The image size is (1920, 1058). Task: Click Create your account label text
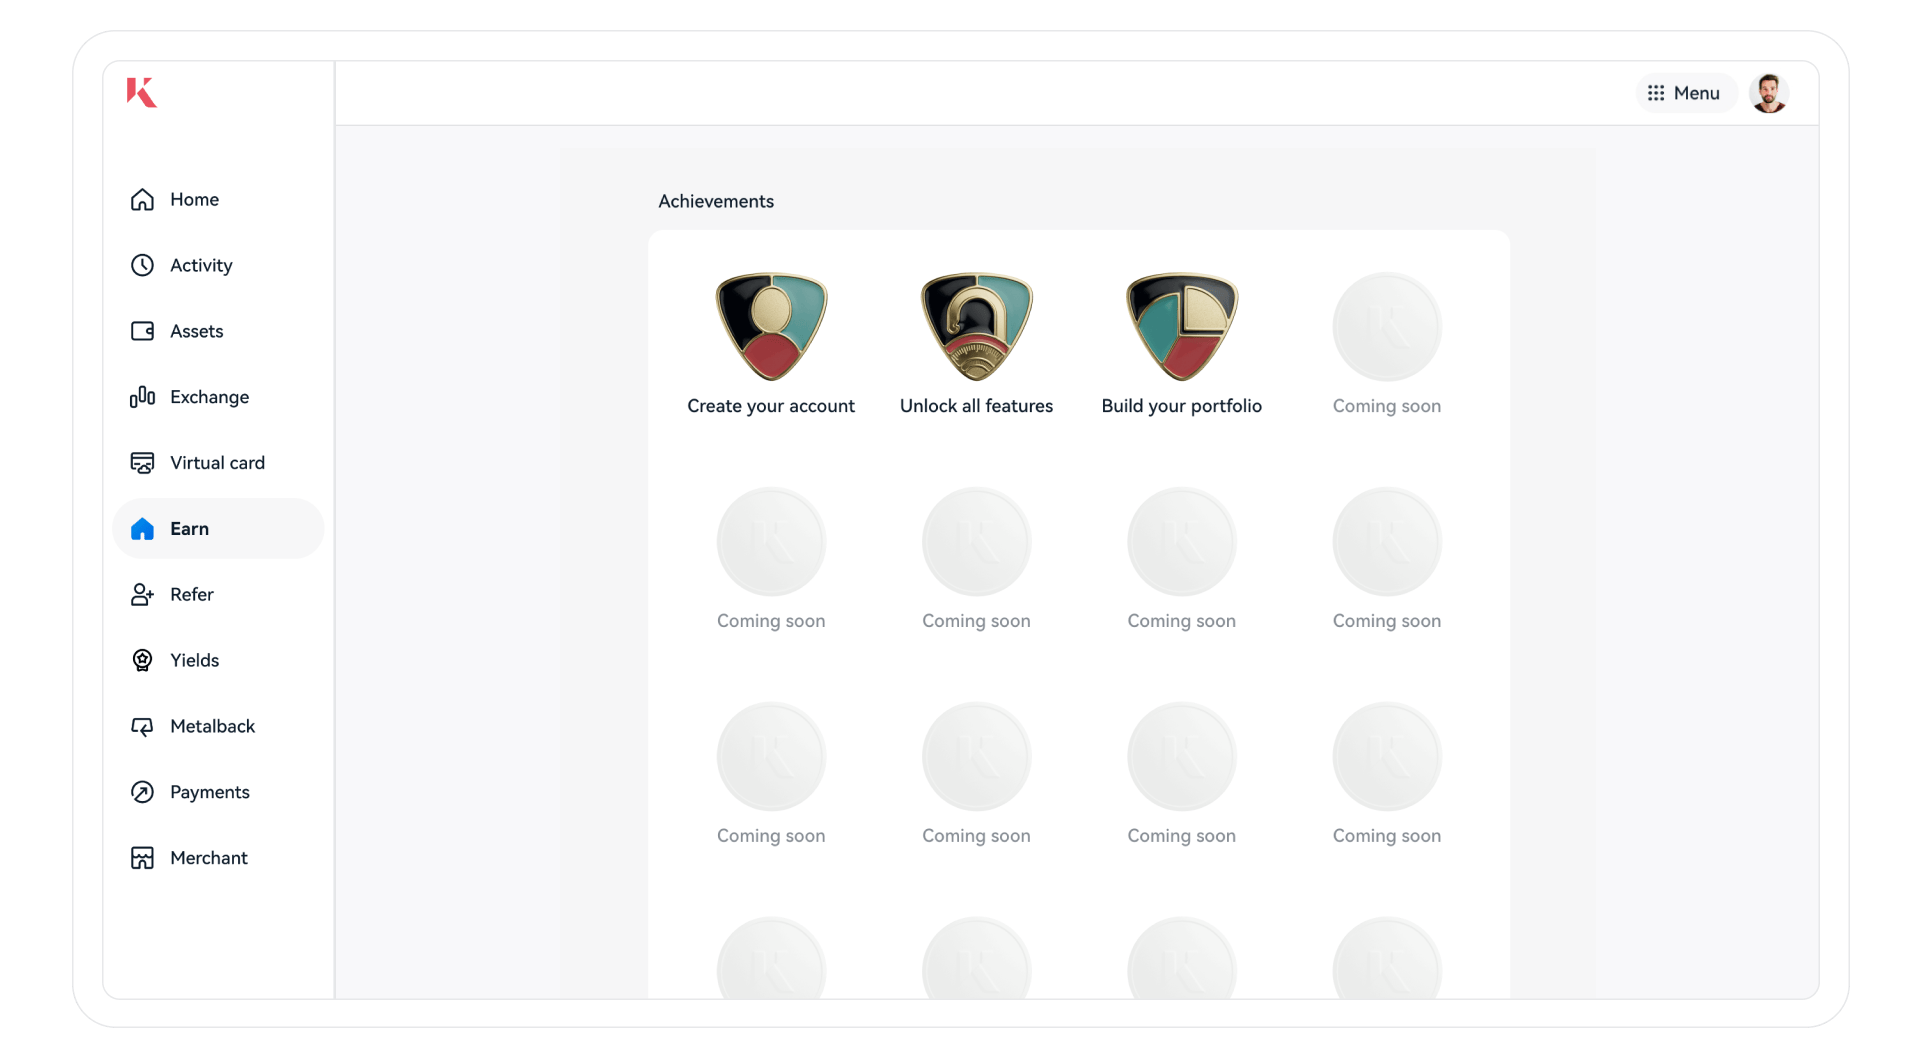pos(771,406)
